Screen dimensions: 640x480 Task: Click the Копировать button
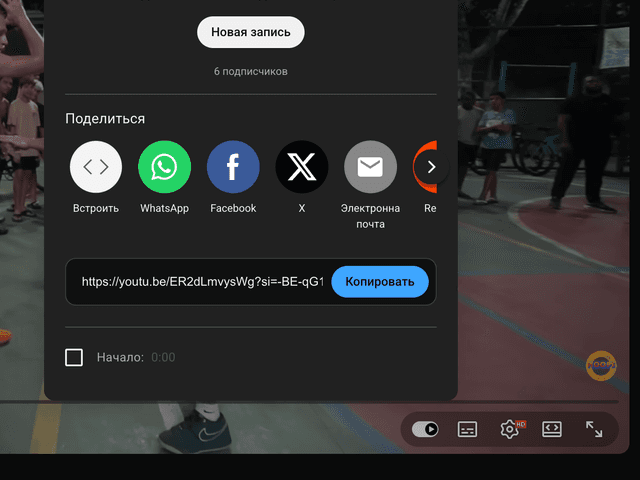tap(380, 282)
